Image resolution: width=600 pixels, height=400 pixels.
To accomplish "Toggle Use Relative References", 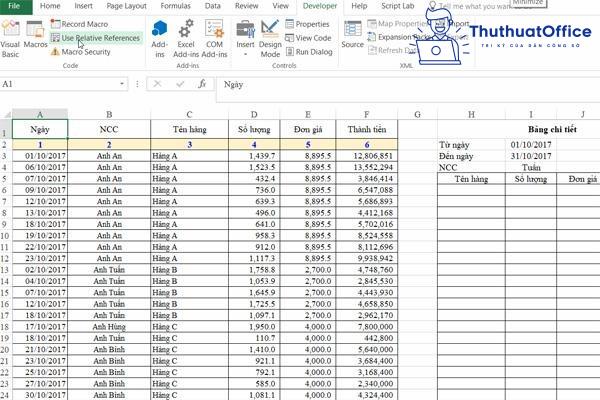I will 95,38.
